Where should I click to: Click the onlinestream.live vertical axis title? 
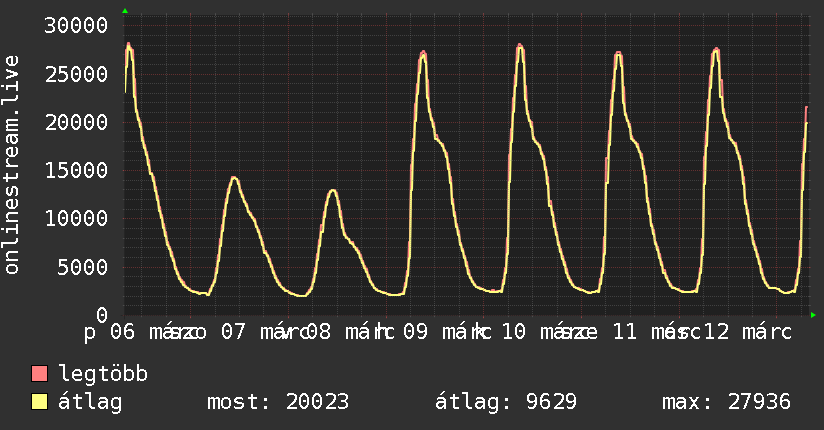[11, 165]
